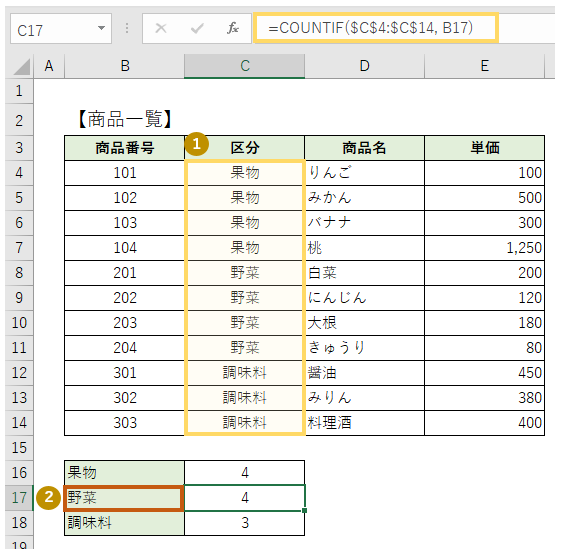563x551 pixels.
Task: Select column B header
Action: point(125,66)
